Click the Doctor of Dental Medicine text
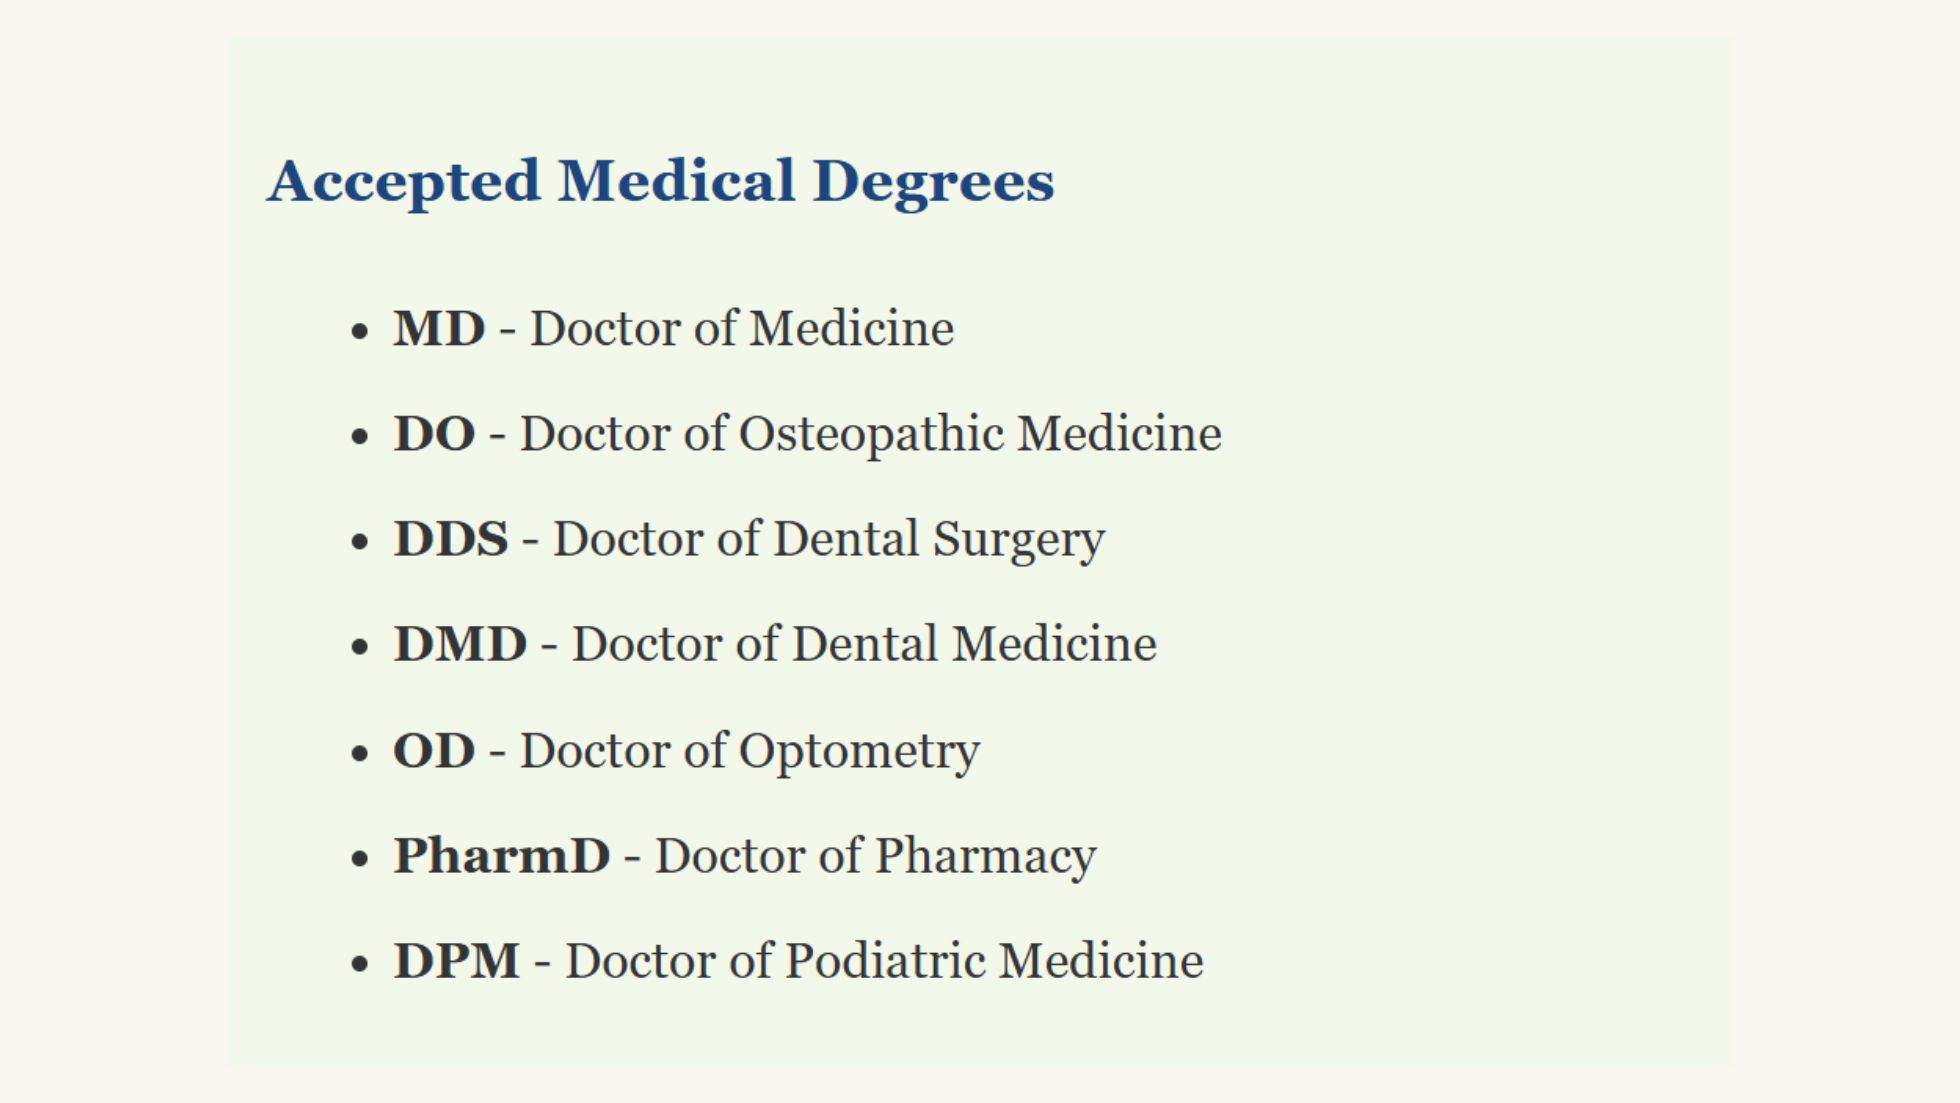This screenshot has width=1960, height=1103. point(864,644)
